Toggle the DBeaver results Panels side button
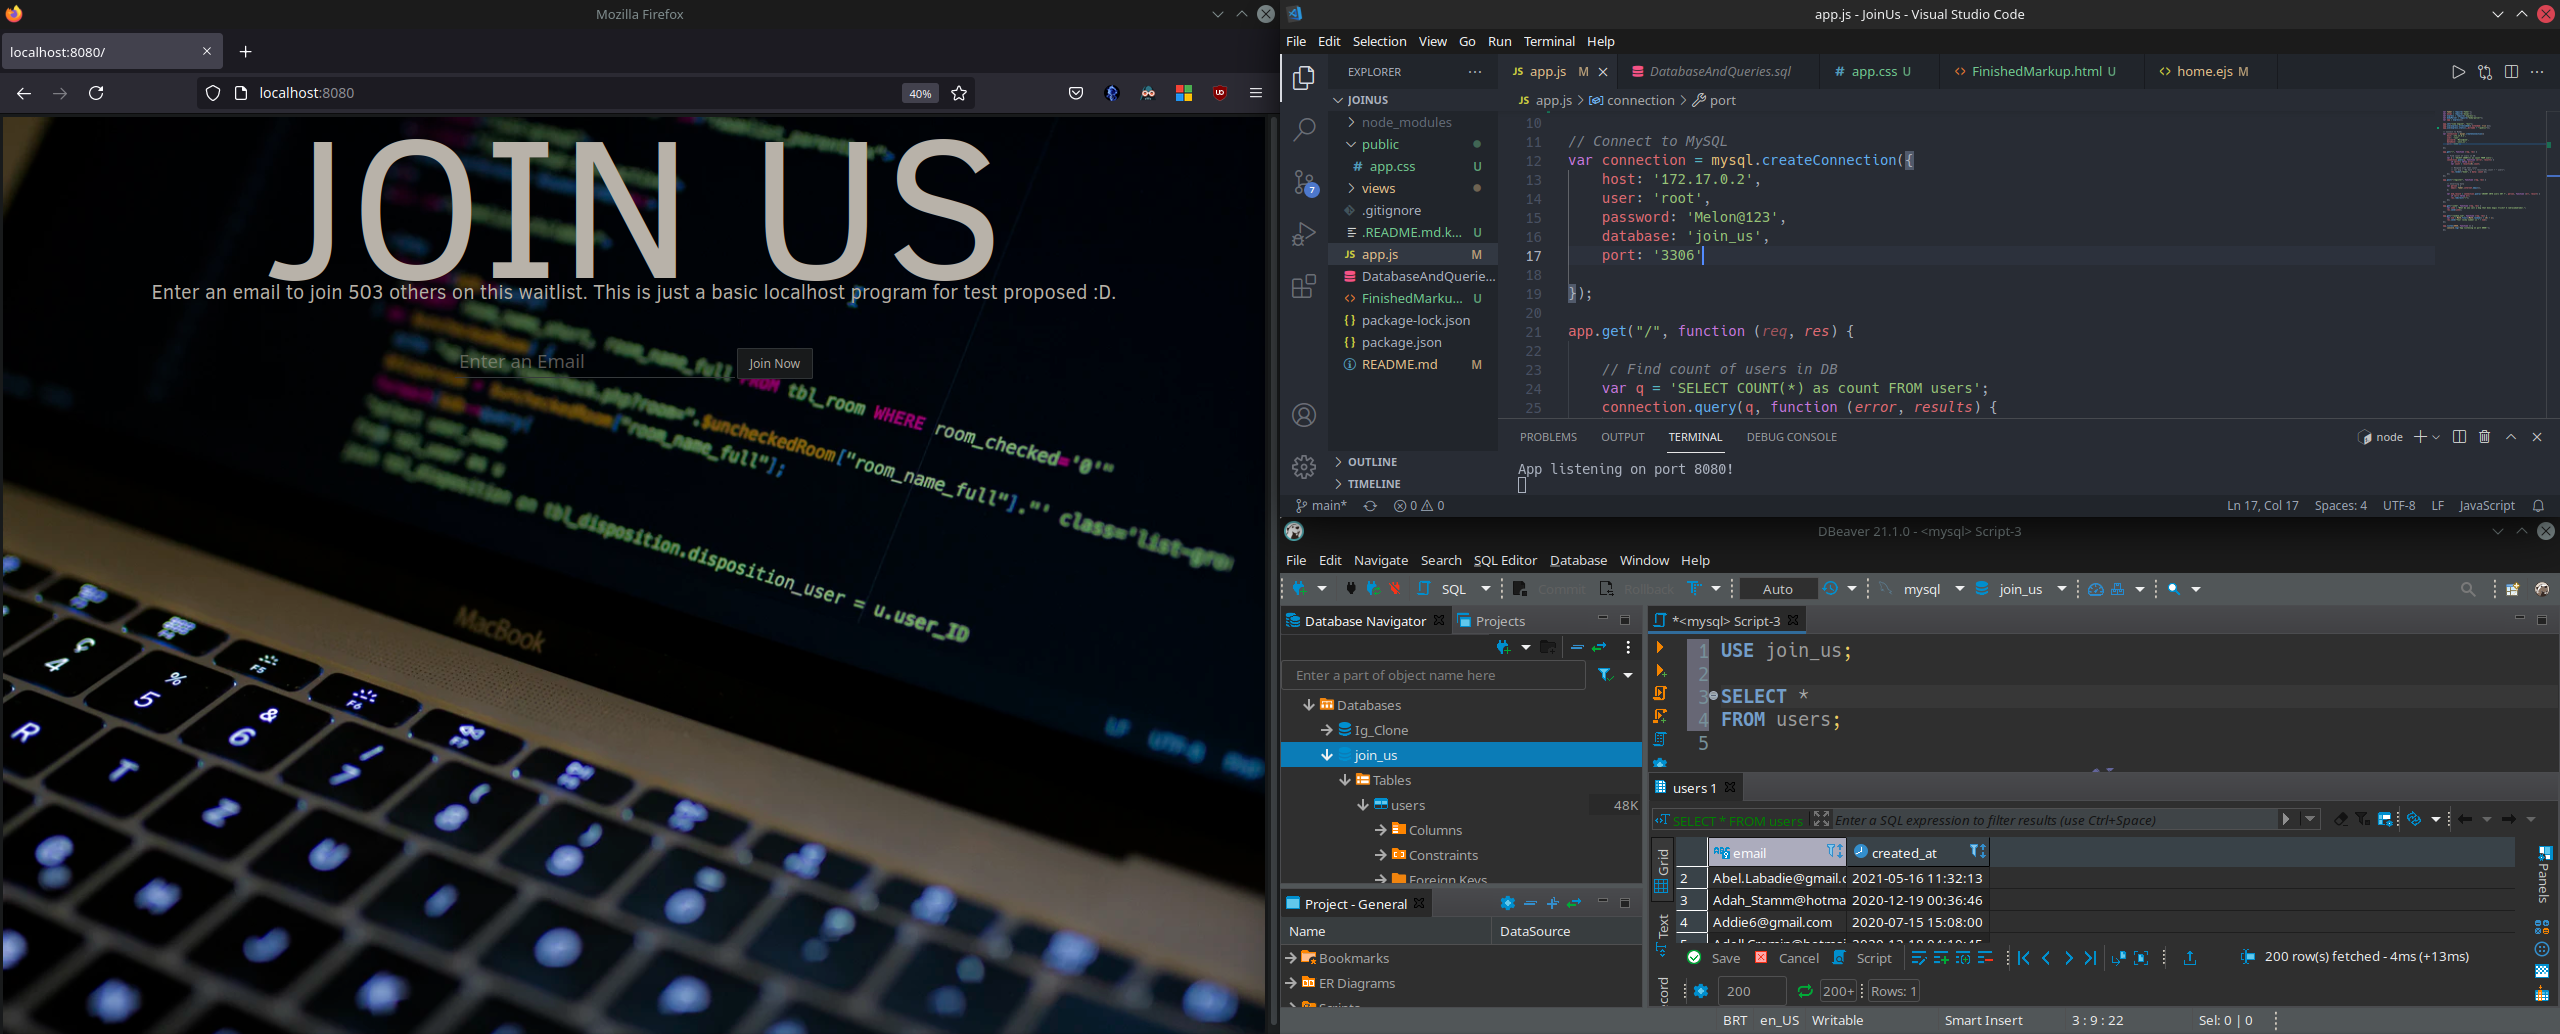This screenshot has width=2560, height=1034. [x=2545, y=873]
